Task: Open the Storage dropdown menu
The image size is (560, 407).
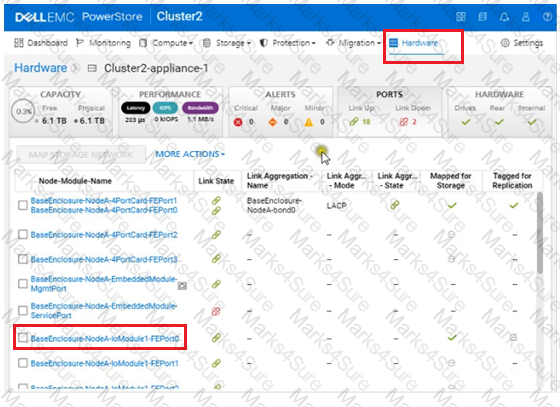Action: (x=227, y=43)
